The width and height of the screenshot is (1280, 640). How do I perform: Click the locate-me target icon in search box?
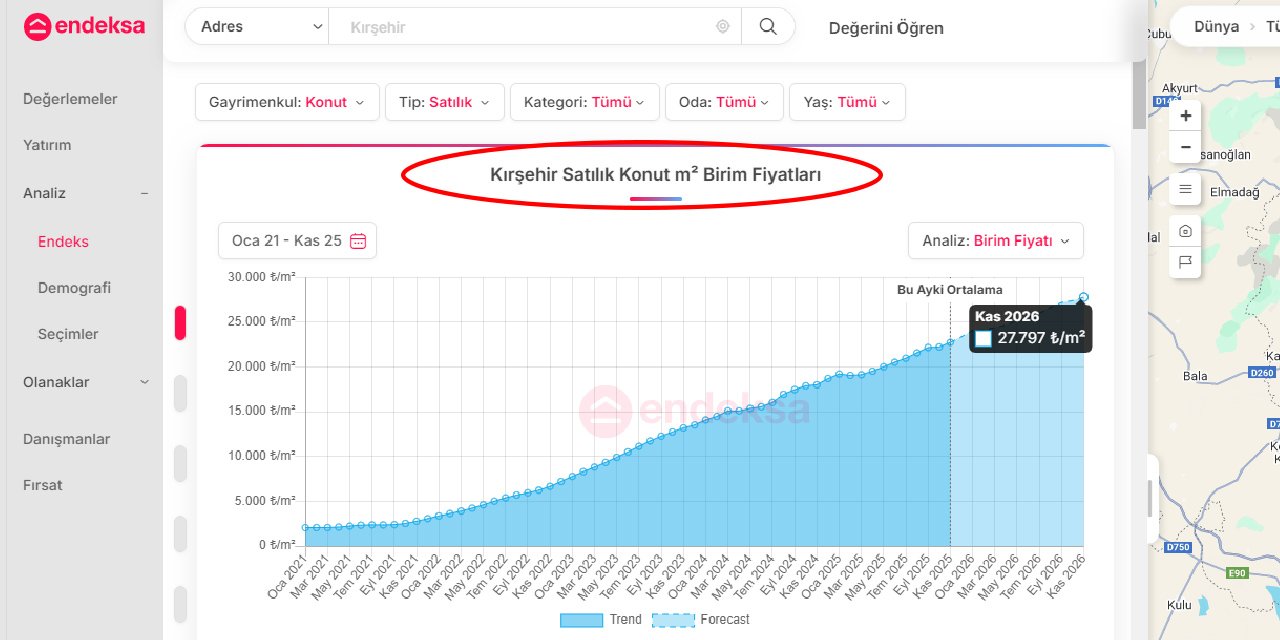pos(722,27)
